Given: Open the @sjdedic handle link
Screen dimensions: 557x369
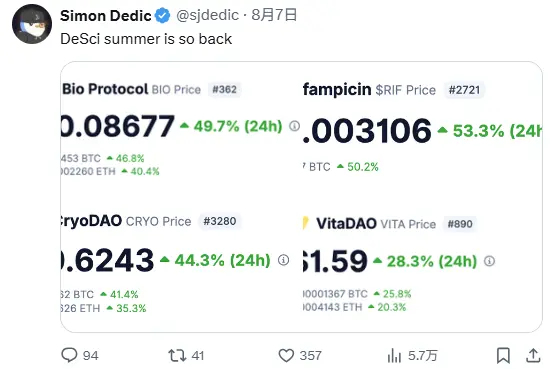Looking at the screenshot, I should (x=208, y=15).
